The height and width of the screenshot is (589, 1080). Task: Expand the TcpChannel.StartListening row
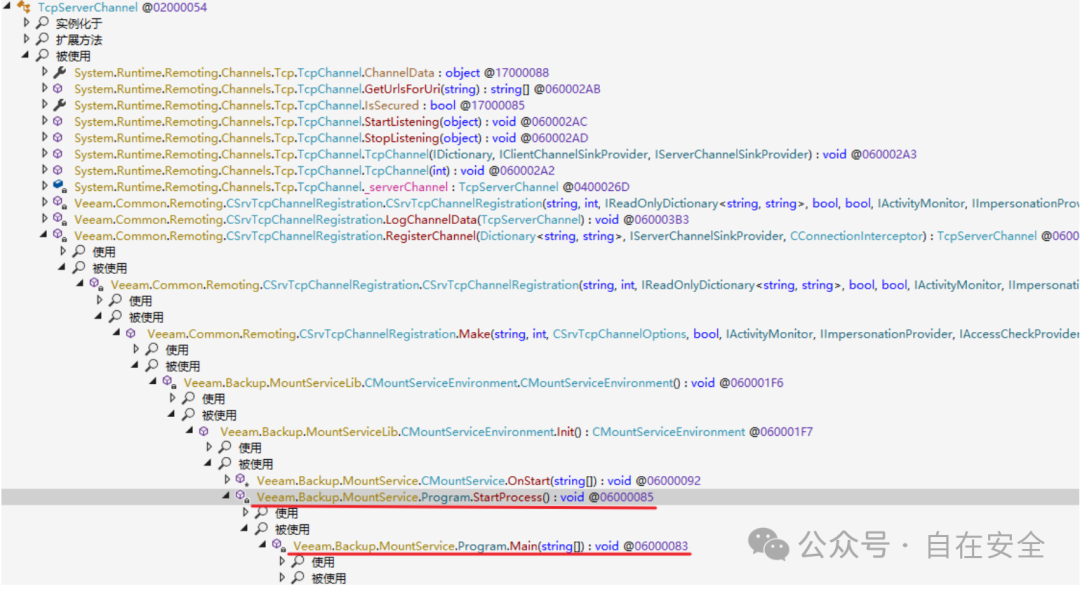(45, 121)
